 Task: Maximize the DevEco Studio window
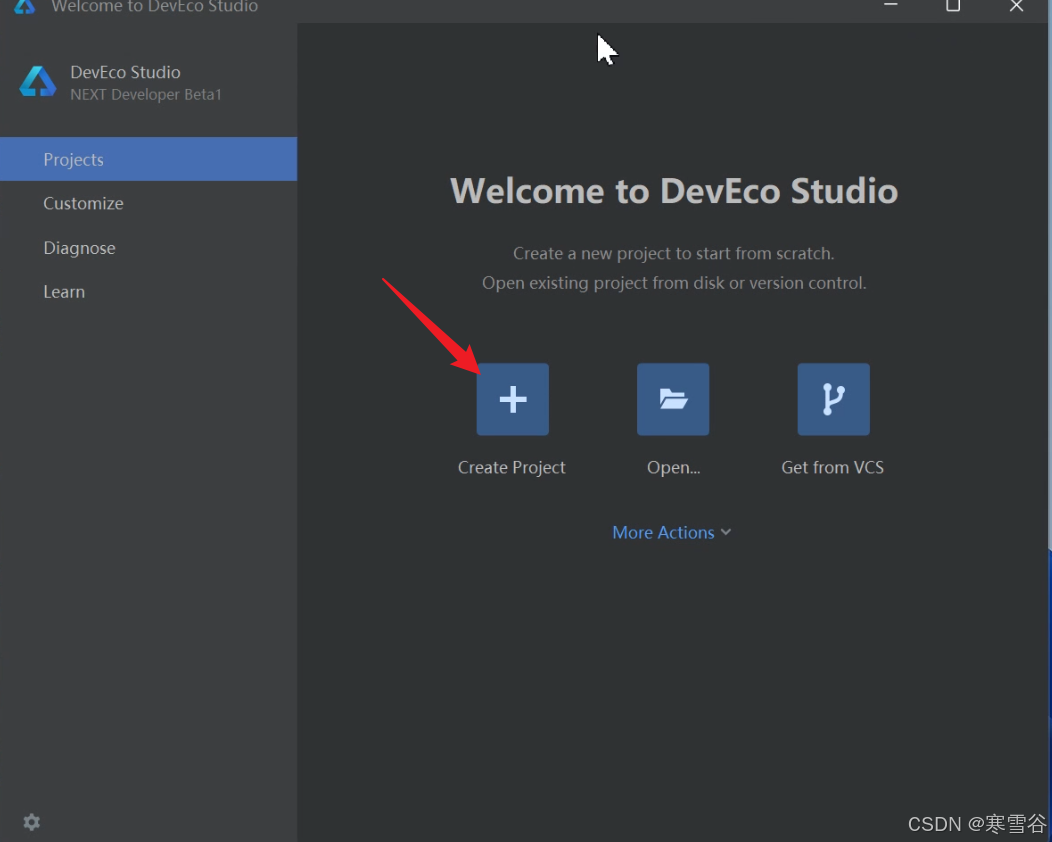coord(953,5)
